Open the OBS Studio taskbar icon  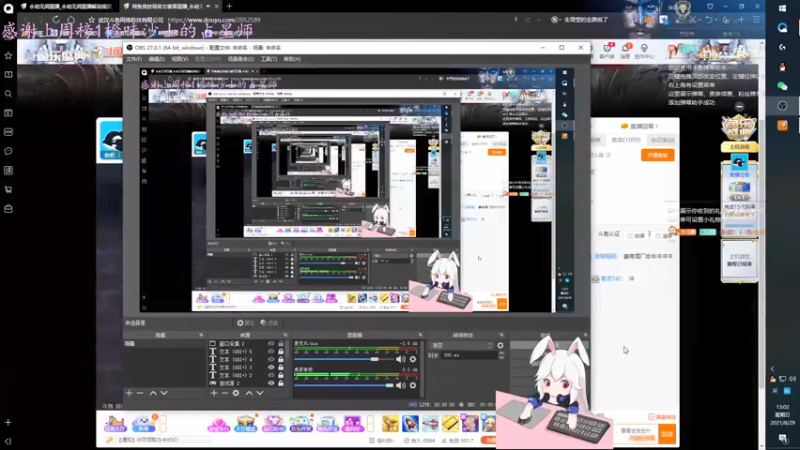[x=783, y=106]
